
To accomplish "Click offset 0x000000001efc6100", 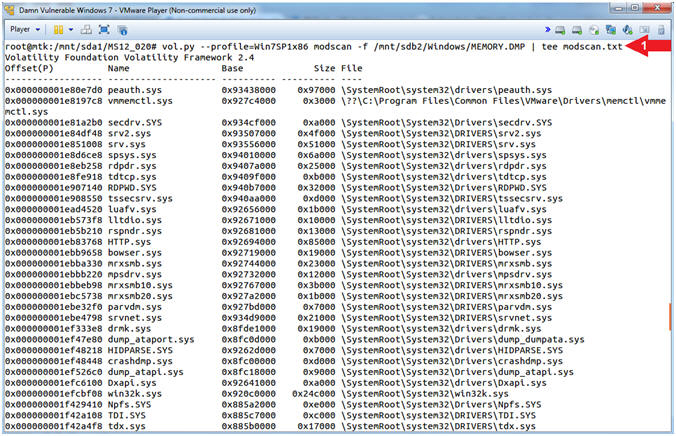I will click(x=53, y=383).
